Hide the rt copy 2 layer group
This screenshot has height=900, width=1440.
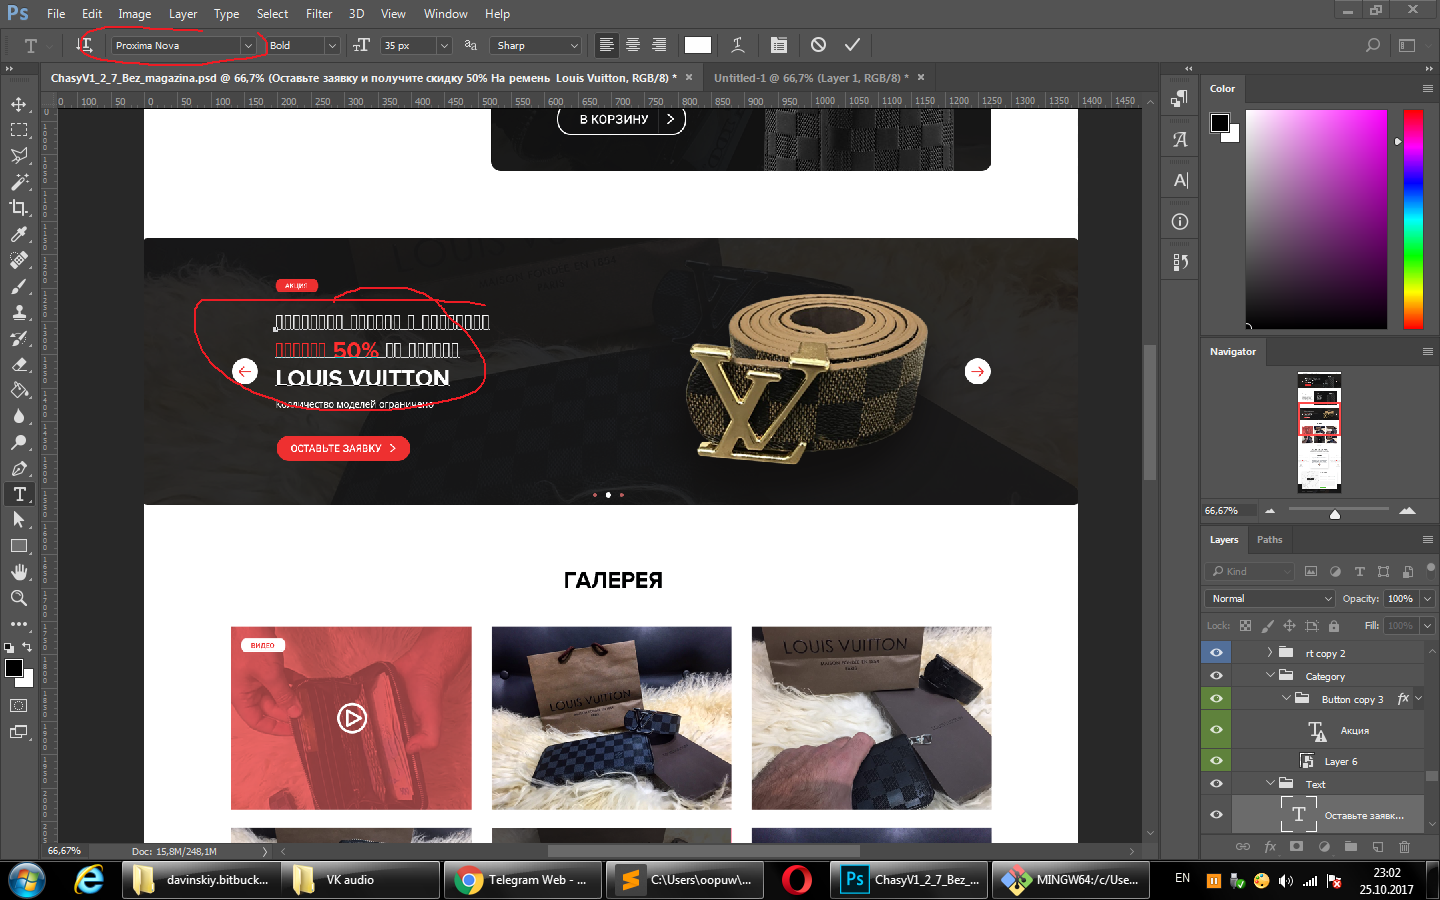point(1216,653)
